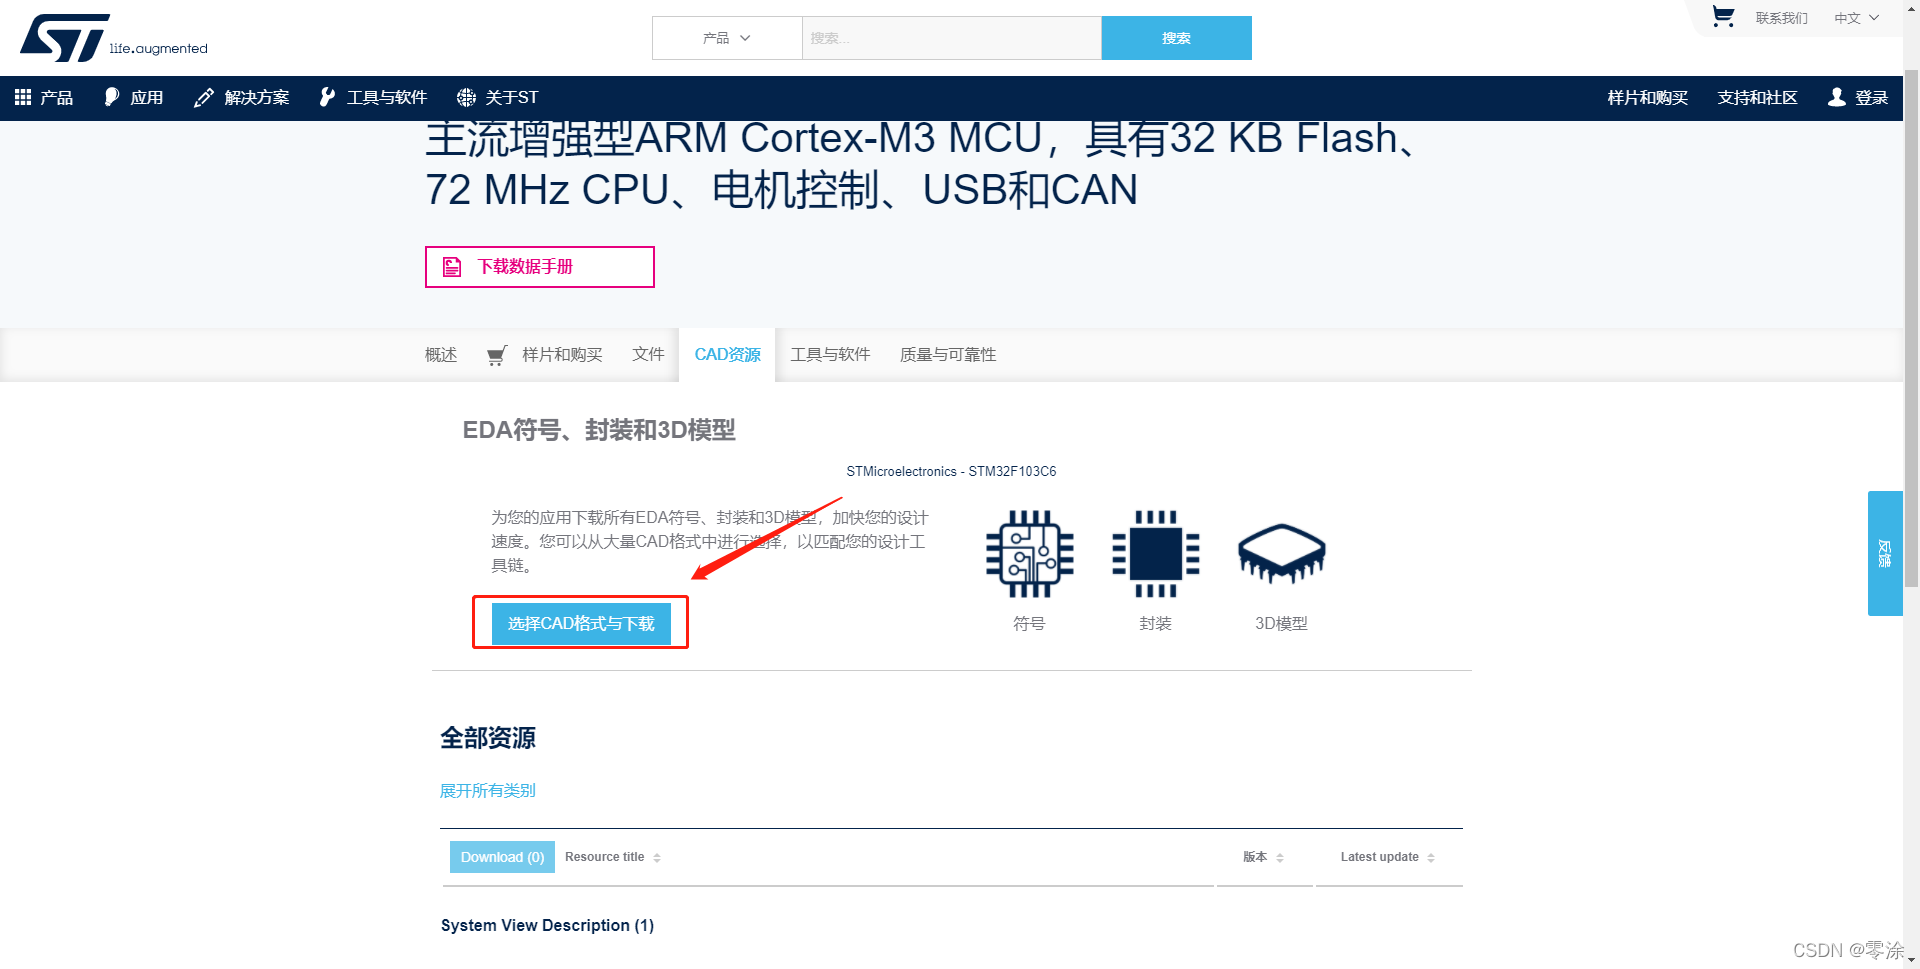Click 样片和购买 in the navigation bar

point(1647,97)
